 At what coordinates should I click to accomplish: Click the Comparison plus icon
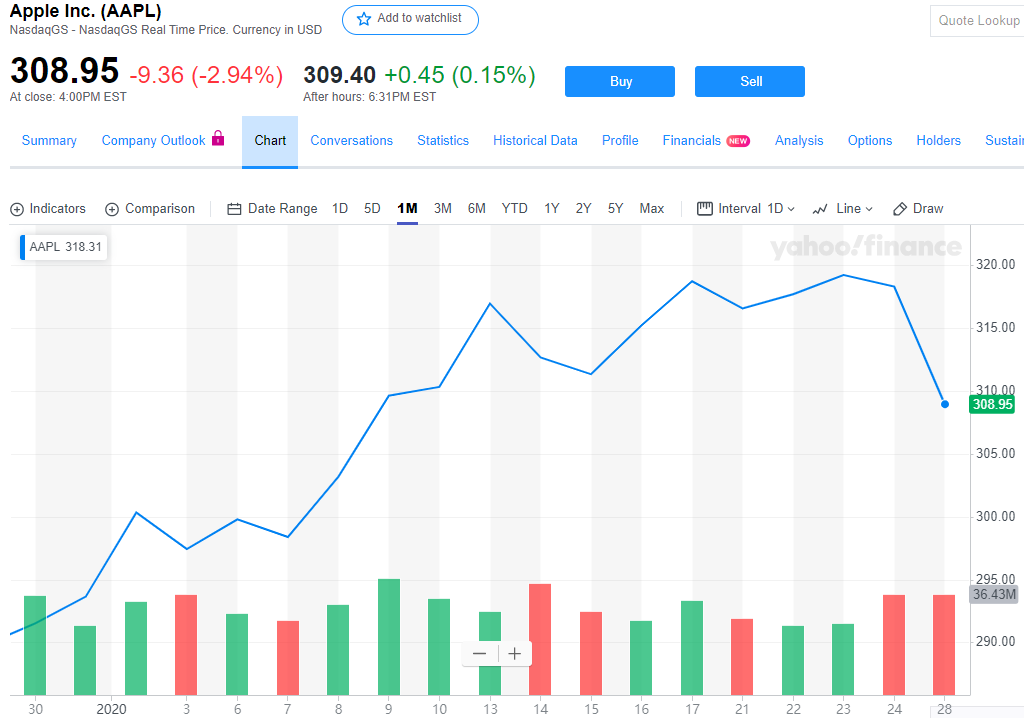(112, 209)
